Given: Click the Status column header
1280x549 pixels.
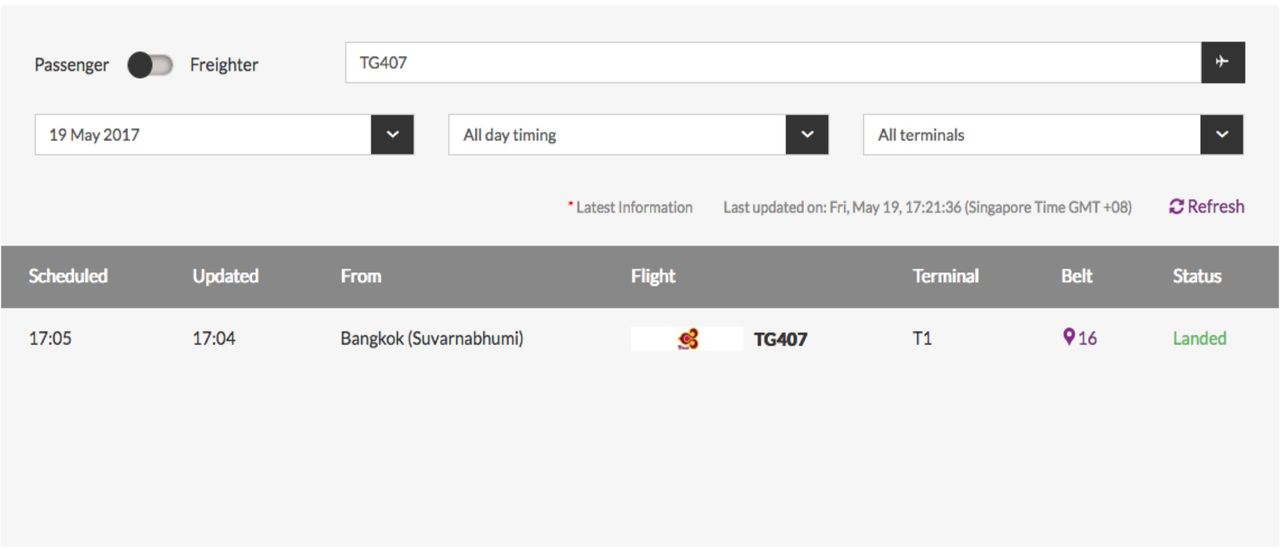Looking at the screenshot, I should click(x=1197, y=276).
